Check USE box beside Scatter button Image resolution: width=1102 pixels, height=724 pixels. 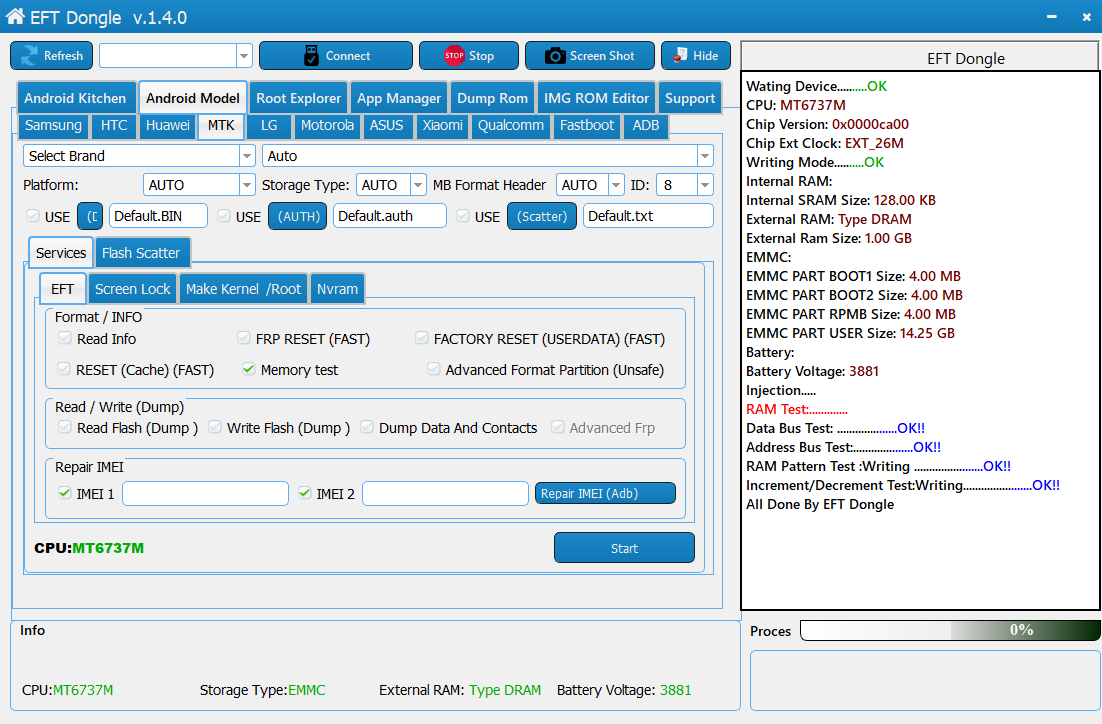point(462,216)
